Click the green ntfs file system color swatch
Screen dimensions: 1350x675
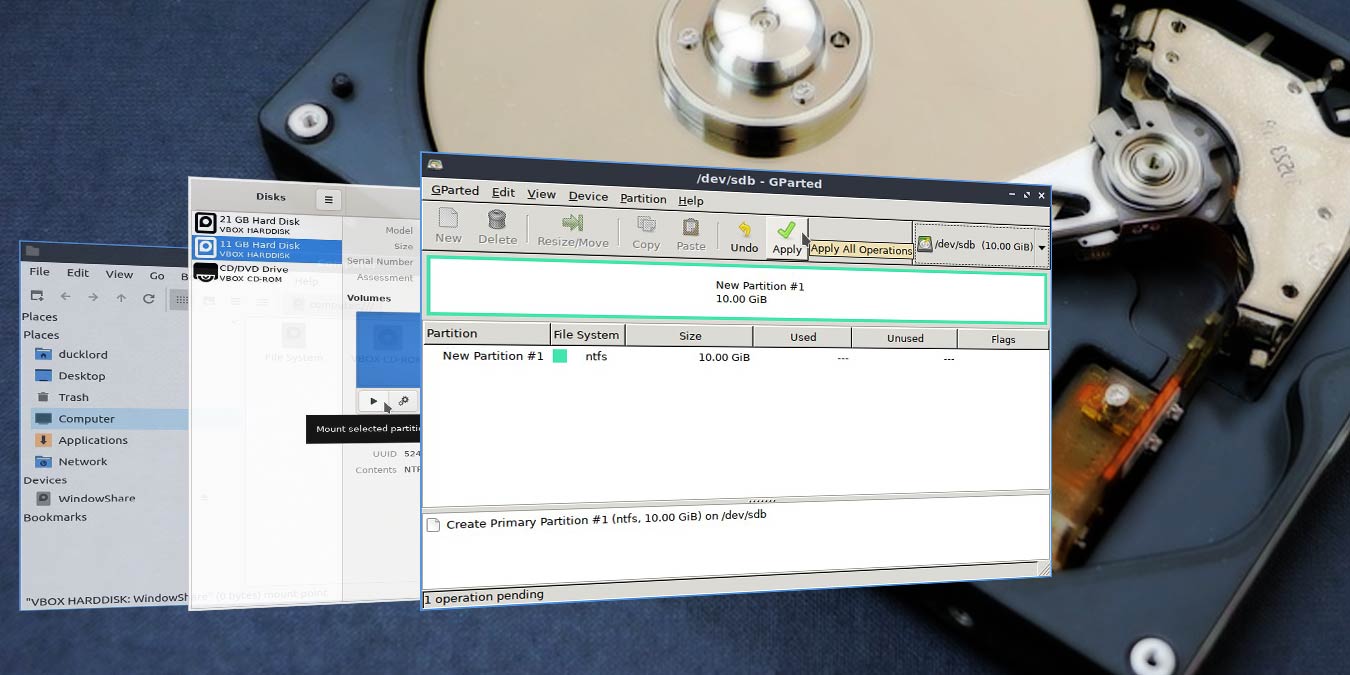tap(563, 356)
